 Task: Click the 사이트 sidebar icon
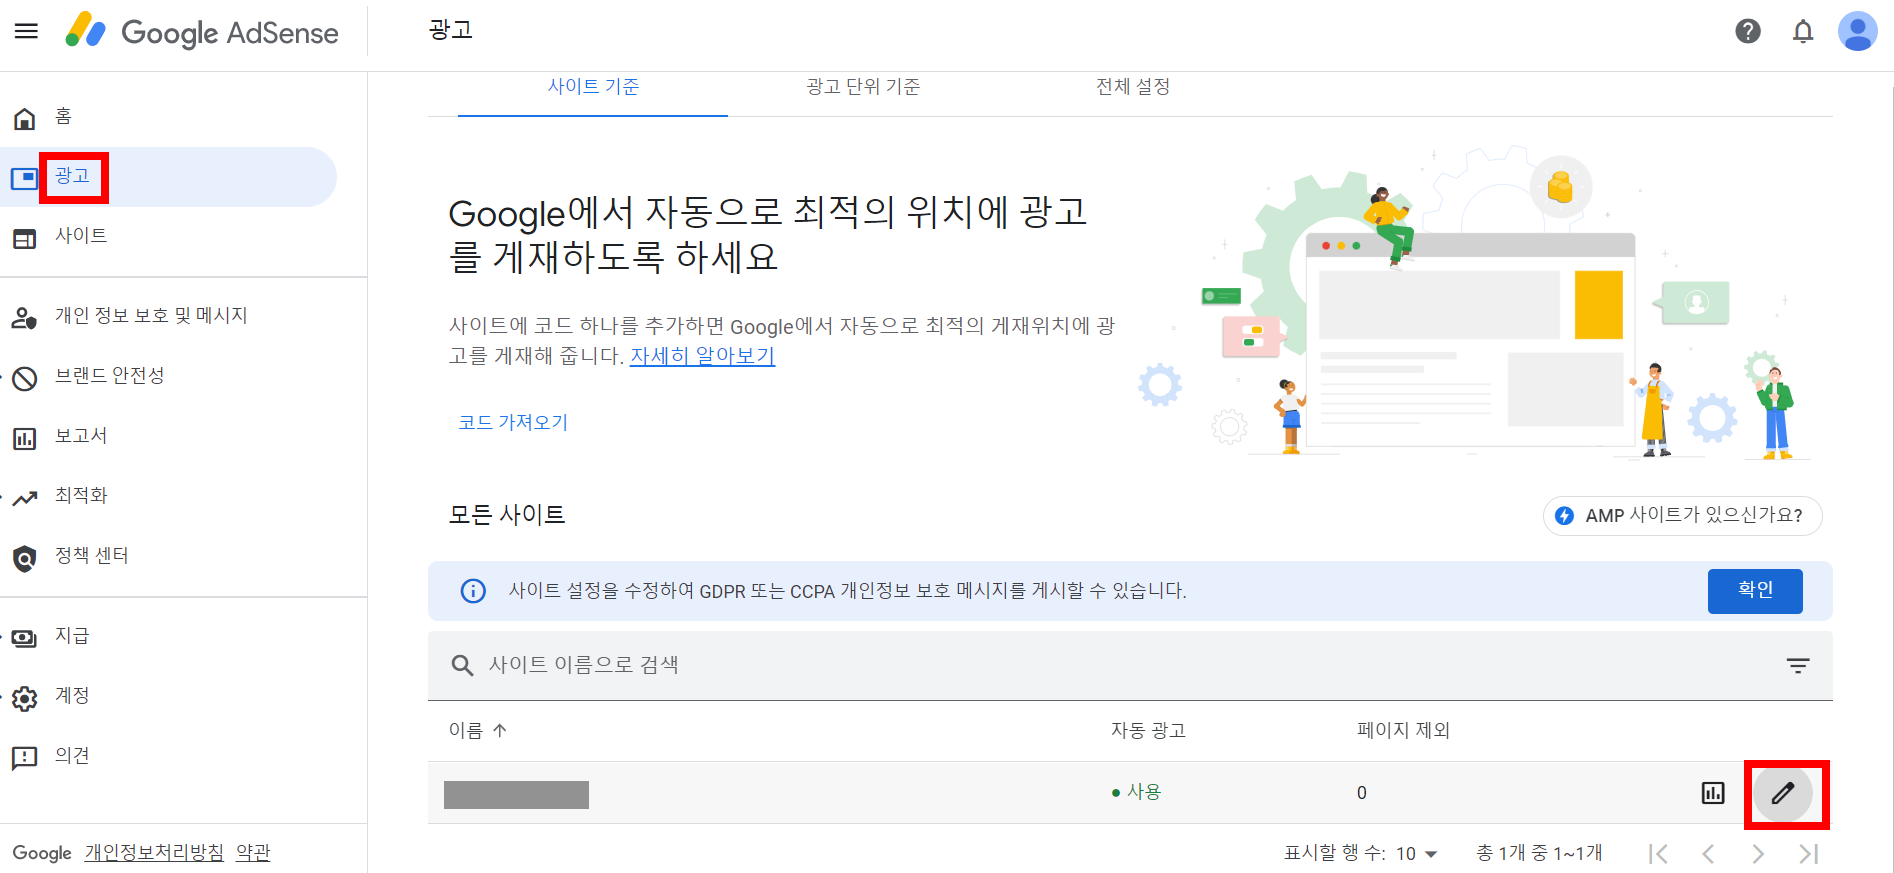pos(24,238)
